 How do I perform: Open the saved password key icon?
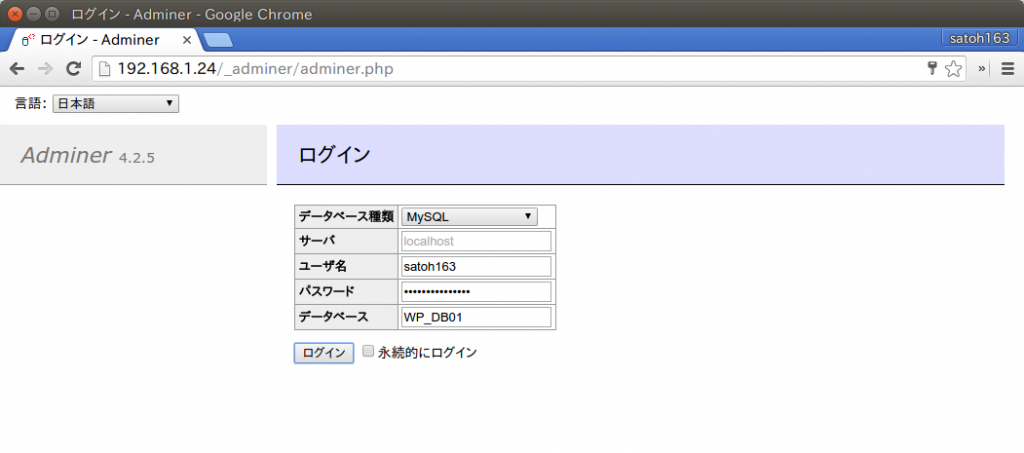click(x=933, y=69)
